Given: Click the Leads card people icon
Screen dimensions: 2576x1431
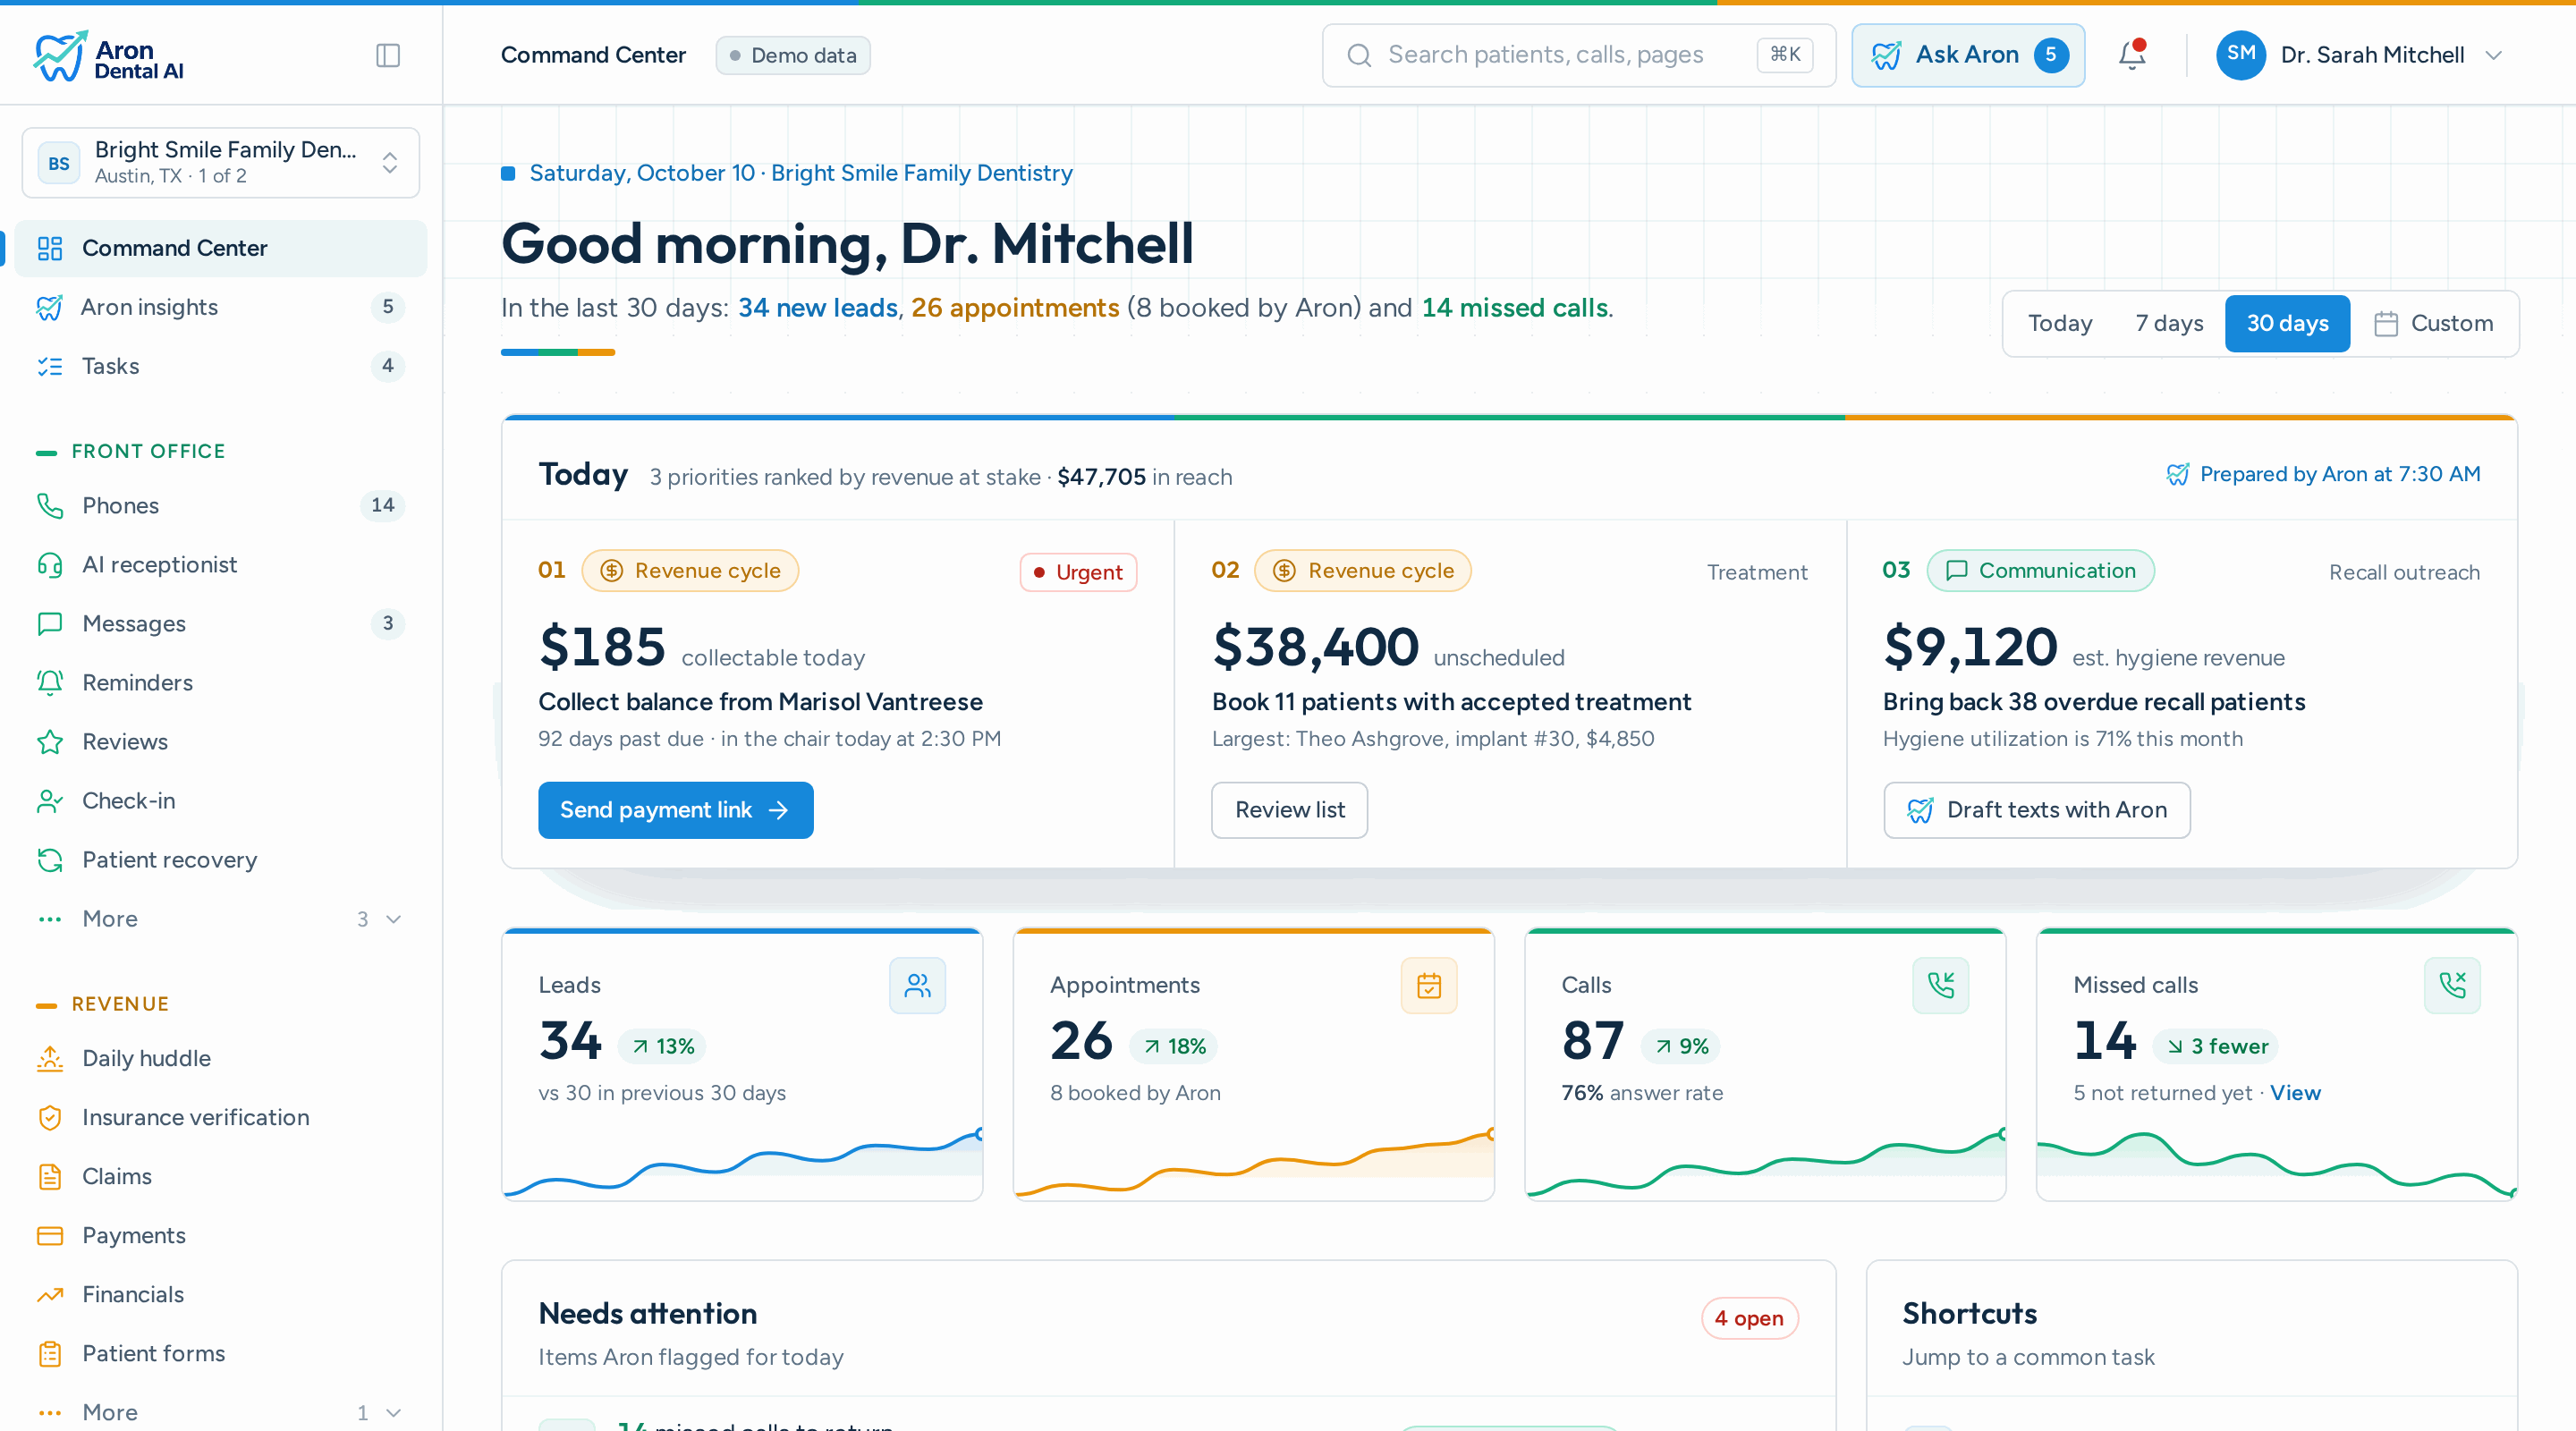Looking at the screenshot, I should coord(917,986).
